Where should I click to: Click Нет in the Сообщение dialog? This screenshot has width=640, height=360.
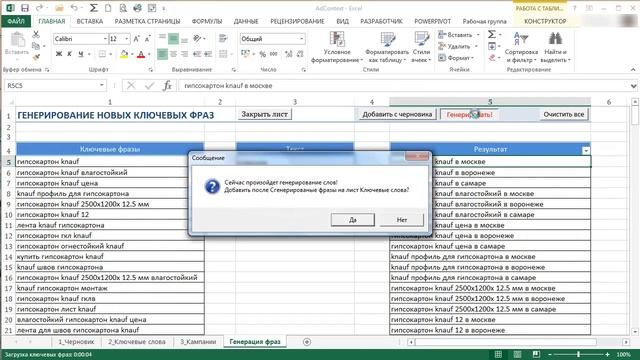coord(402,220)
